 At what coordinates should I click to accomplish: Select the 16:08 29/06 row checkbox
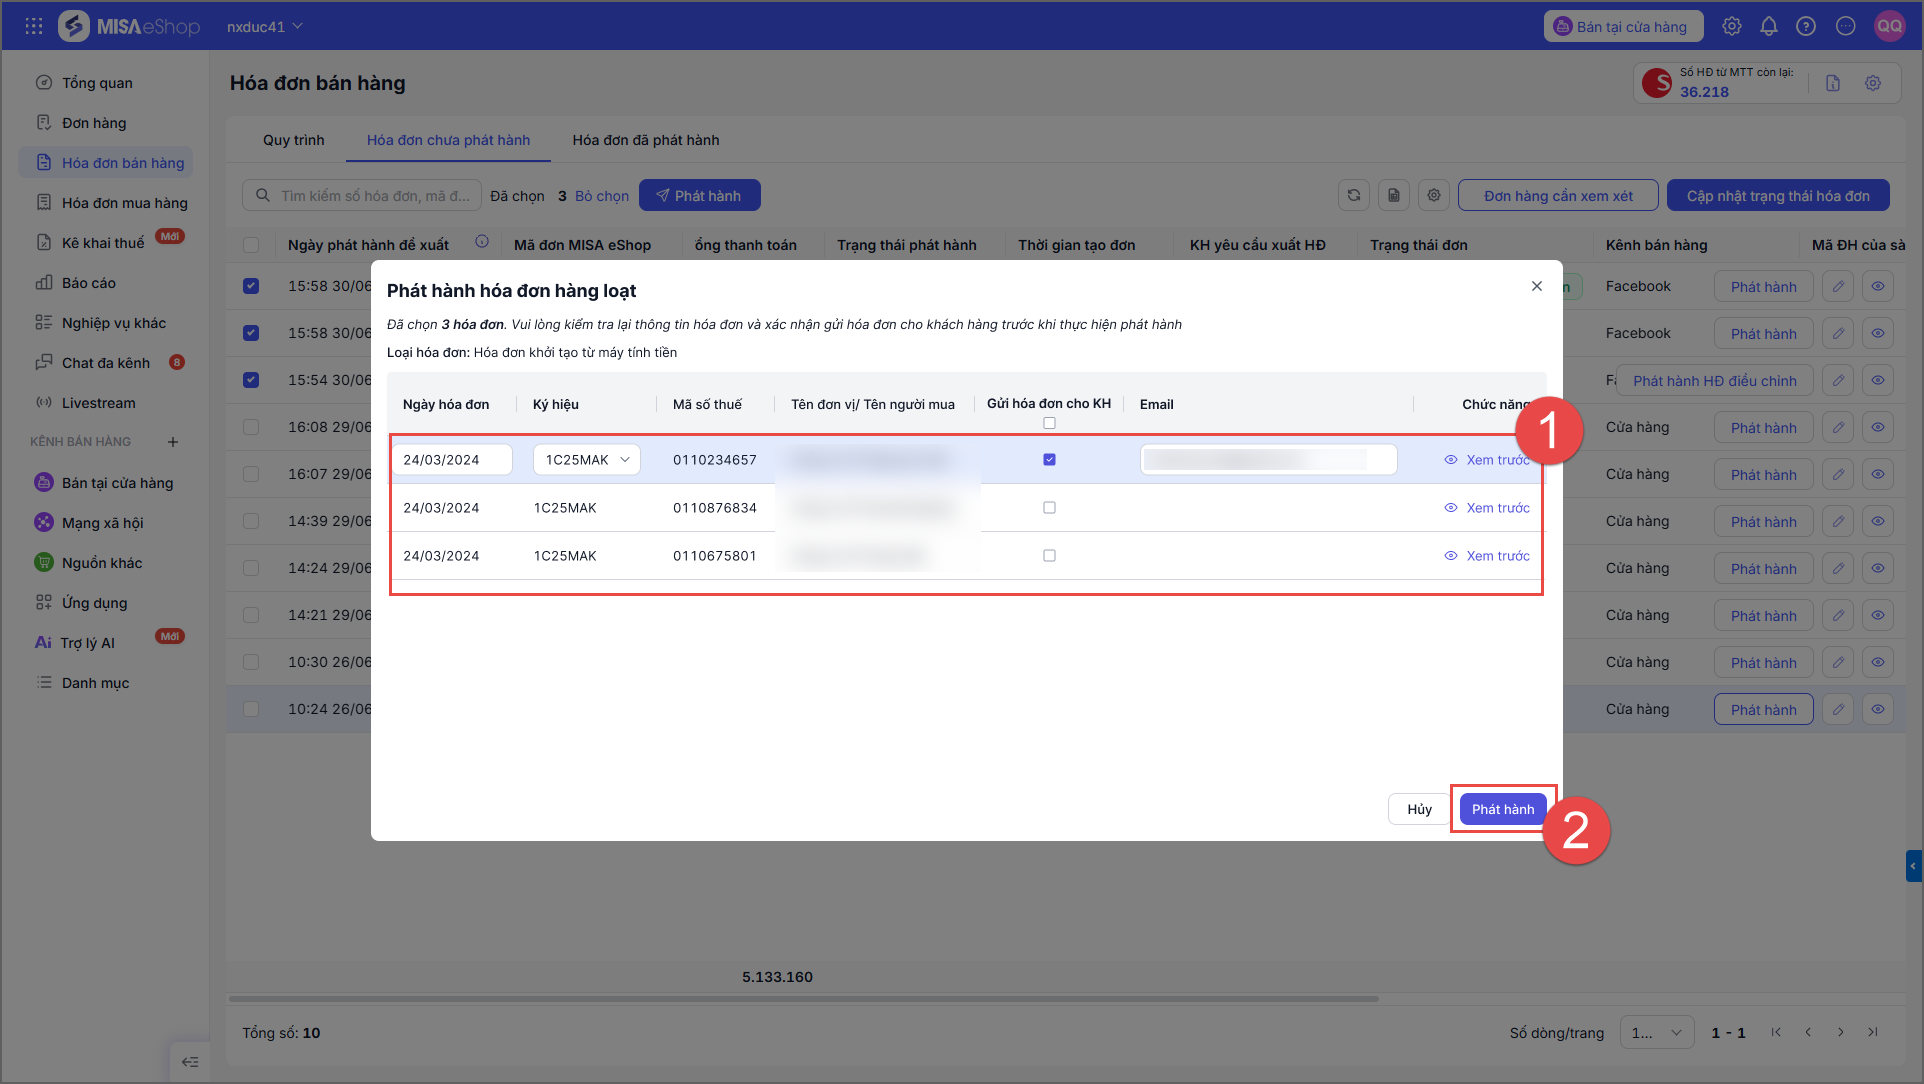pos(251,427)
